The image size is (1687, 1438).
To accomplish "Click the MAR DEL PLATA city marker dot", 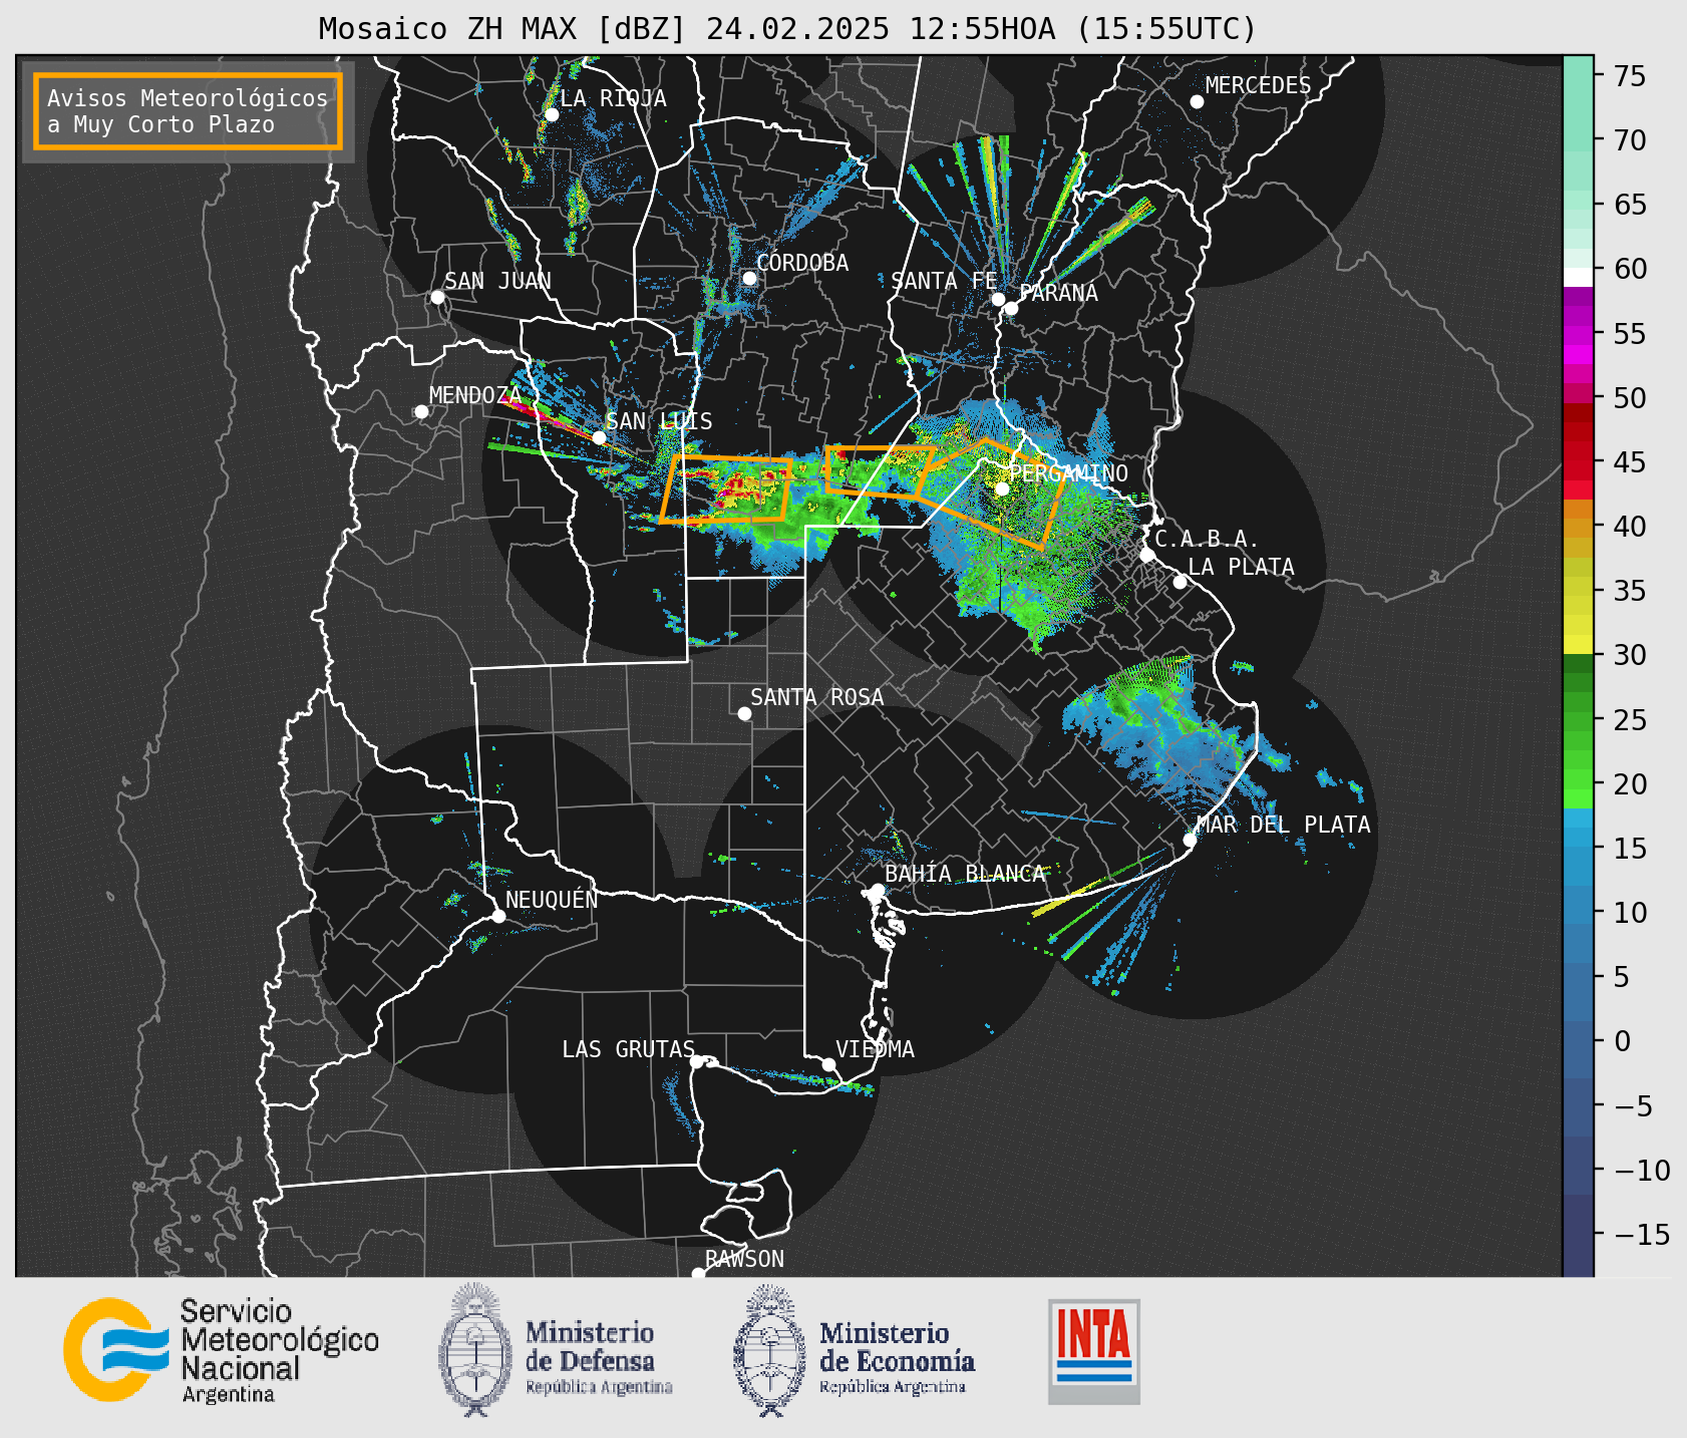I will tap(1190, 840).
